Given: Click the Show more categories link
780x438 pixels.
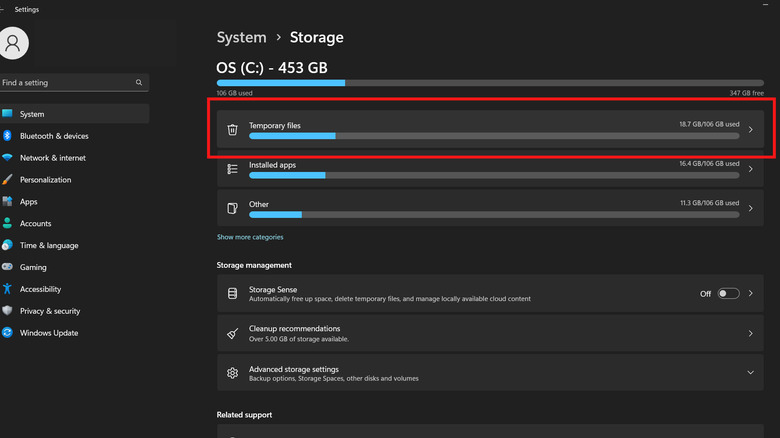Looking at the screenshot, I should point(250,237).
